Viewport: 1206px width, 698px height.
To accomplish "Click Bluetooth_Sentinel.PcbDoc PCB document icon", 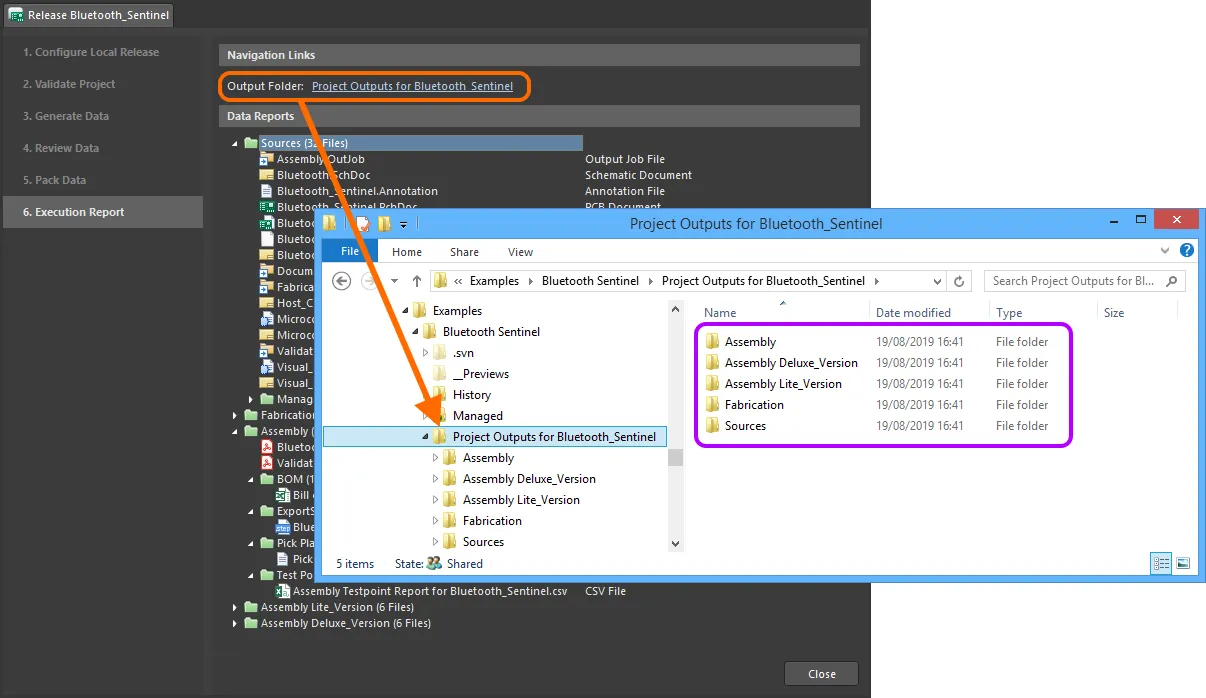I will tap(267, 207).
